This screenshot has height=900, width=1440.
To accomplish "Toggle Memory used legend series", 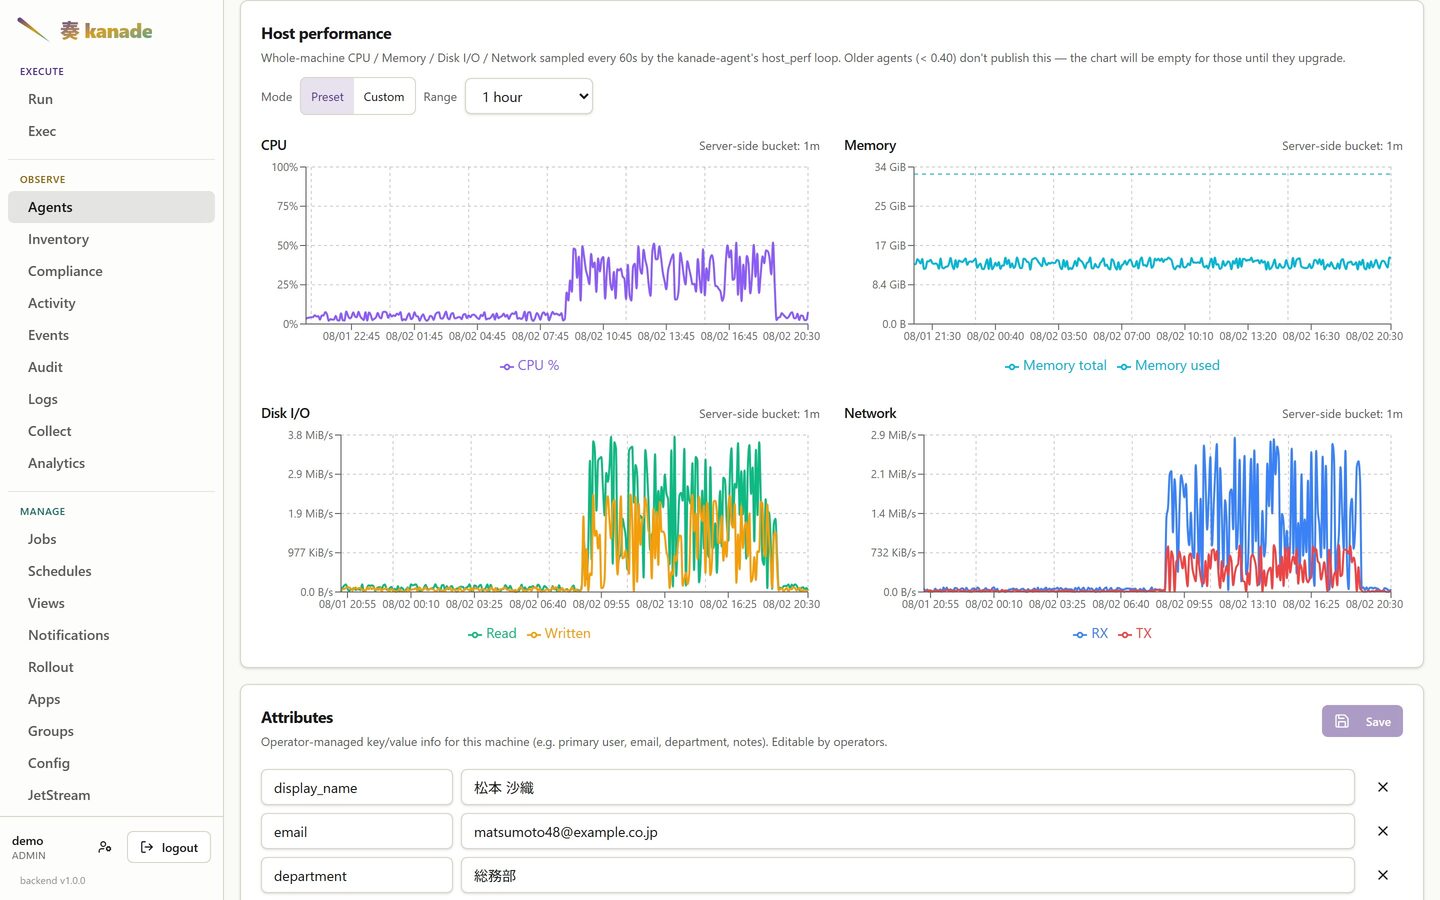I will tap(1168, 365).
